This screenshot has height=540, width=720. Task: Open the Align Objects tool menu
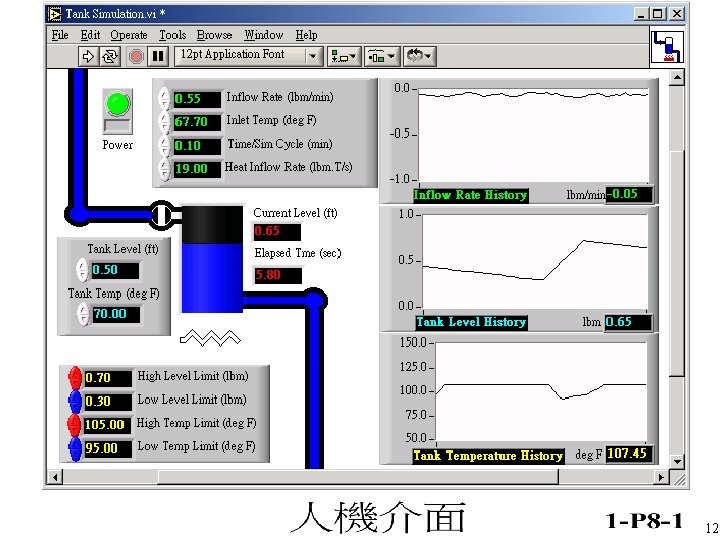[344, 56]
